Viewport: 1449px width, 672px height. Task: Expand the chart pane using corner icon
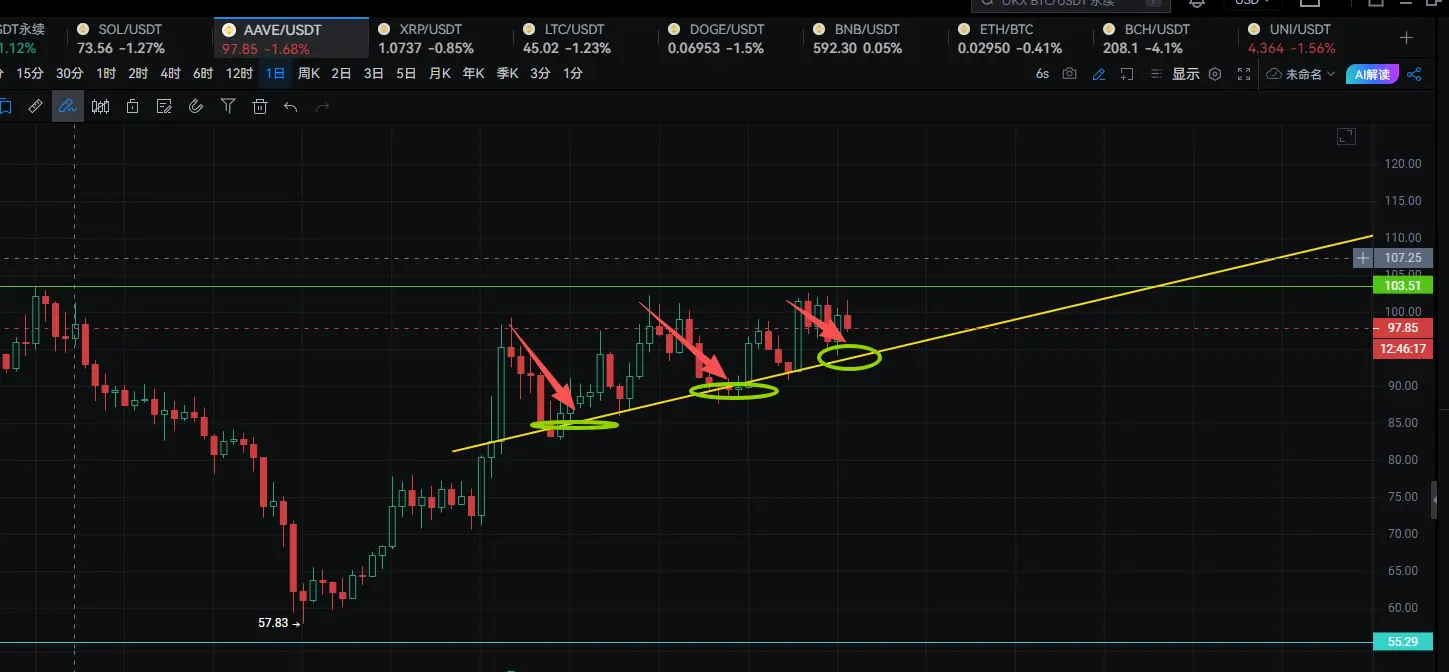pos(1346,136)
